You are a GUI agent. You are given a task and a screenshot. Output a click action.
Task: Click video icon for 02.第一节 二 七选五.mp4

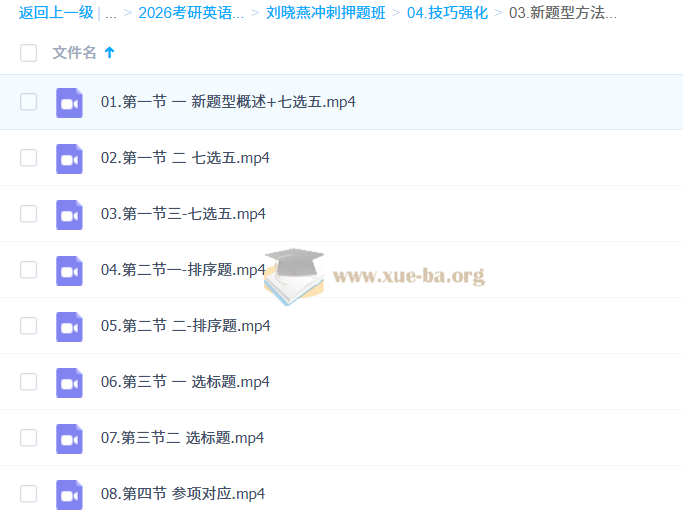tap(69, 158)
